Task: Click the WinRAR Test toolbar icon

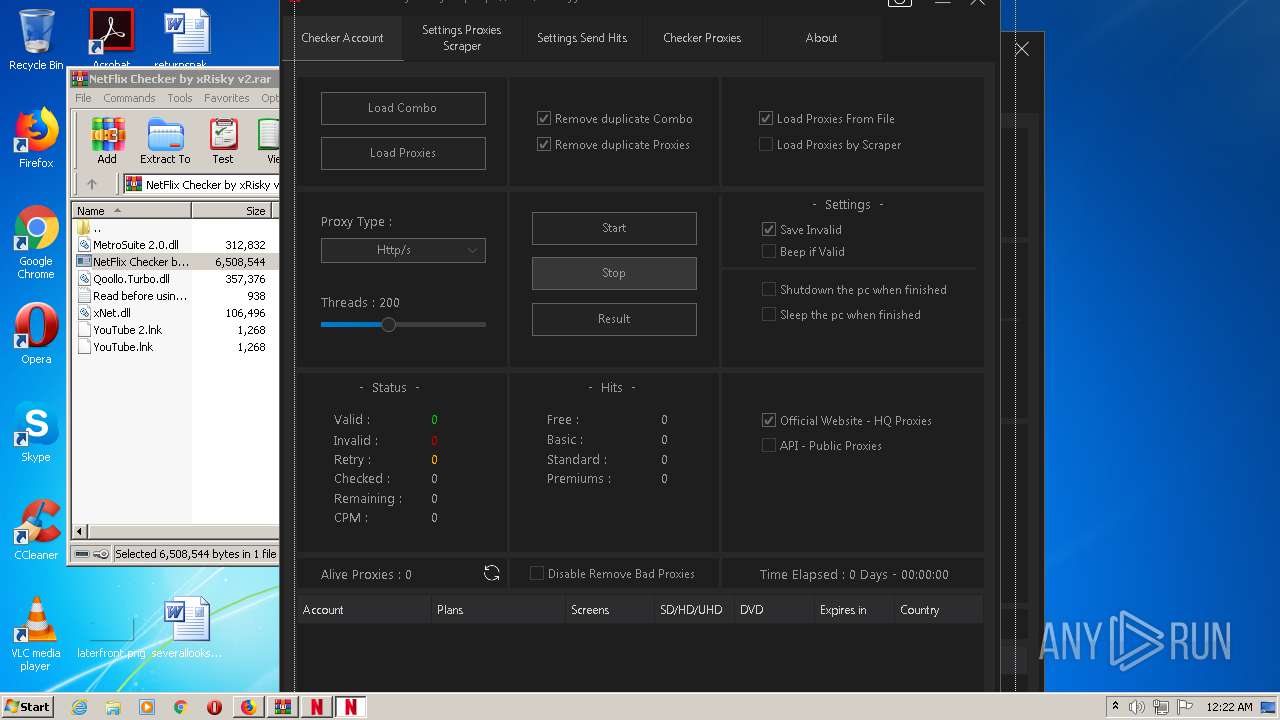Action: pyautogui.click(x=223, y=141)
